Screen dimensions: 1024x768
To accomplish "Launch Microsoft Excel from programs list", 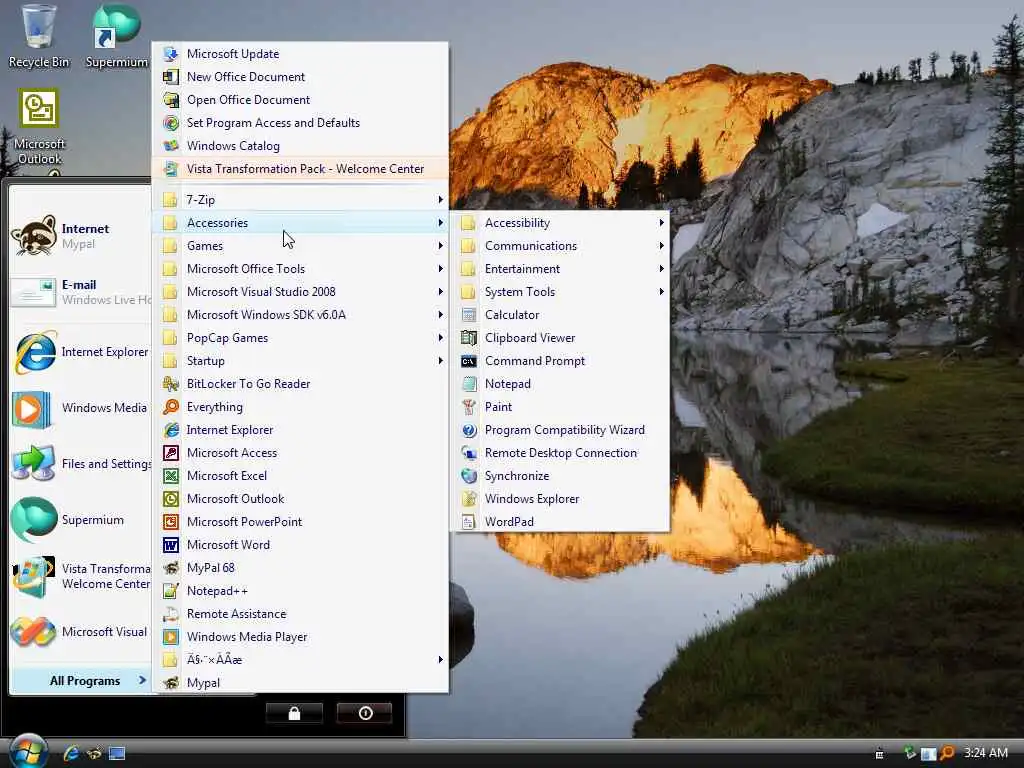I will tap(300, 475).
